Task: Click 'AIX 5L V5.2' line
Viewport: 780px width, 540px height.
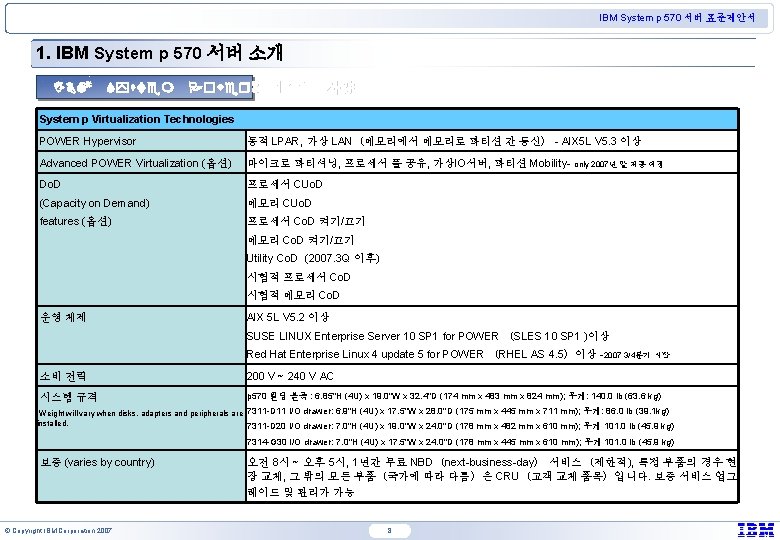Action: tap(288, 317)
